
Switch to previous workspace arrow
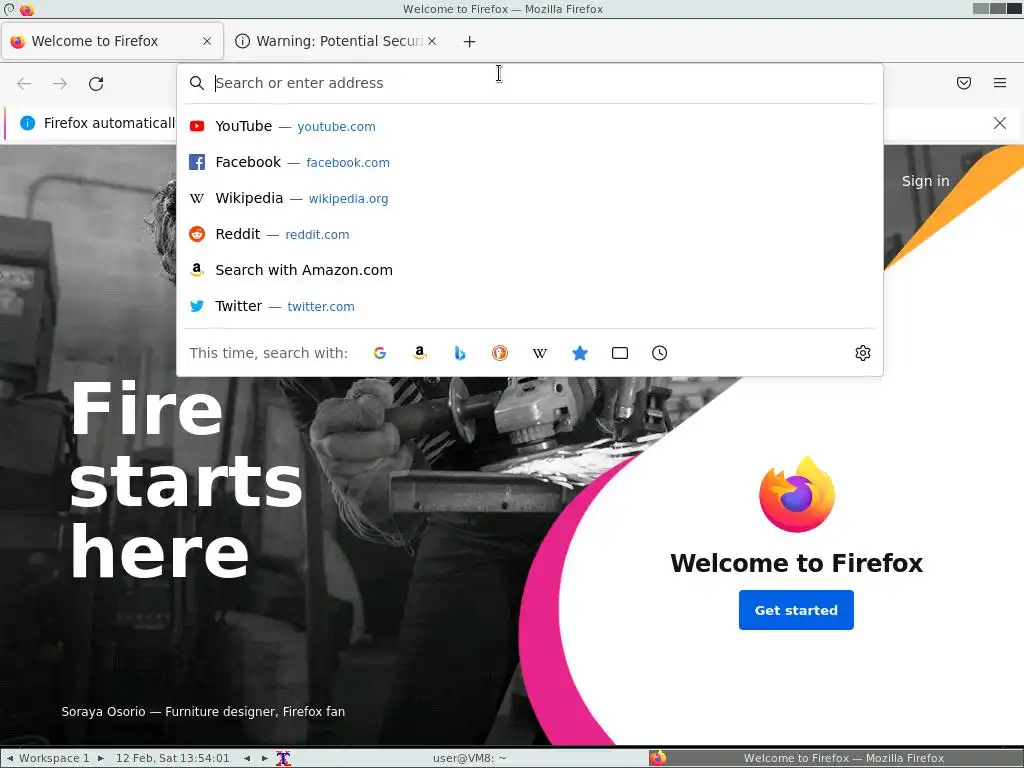[10, 758]
